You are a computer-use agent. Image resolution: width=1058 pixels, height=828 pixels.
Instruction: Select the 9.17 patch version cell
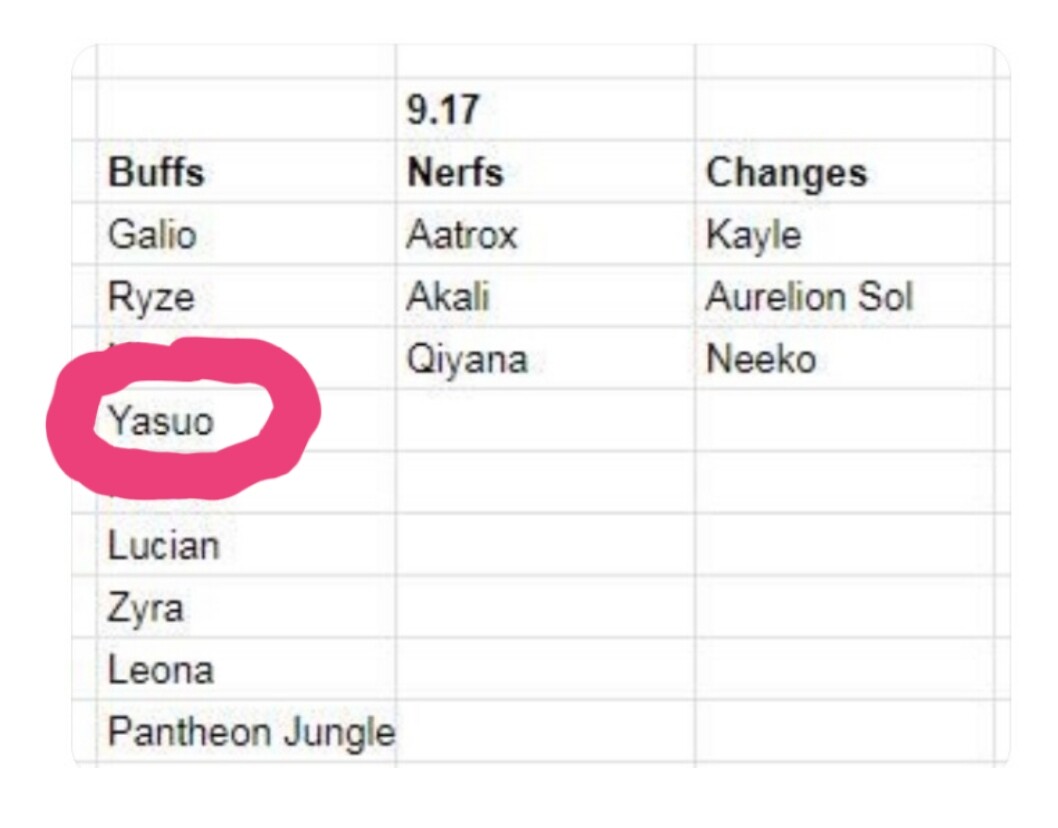tap(545, 109)
